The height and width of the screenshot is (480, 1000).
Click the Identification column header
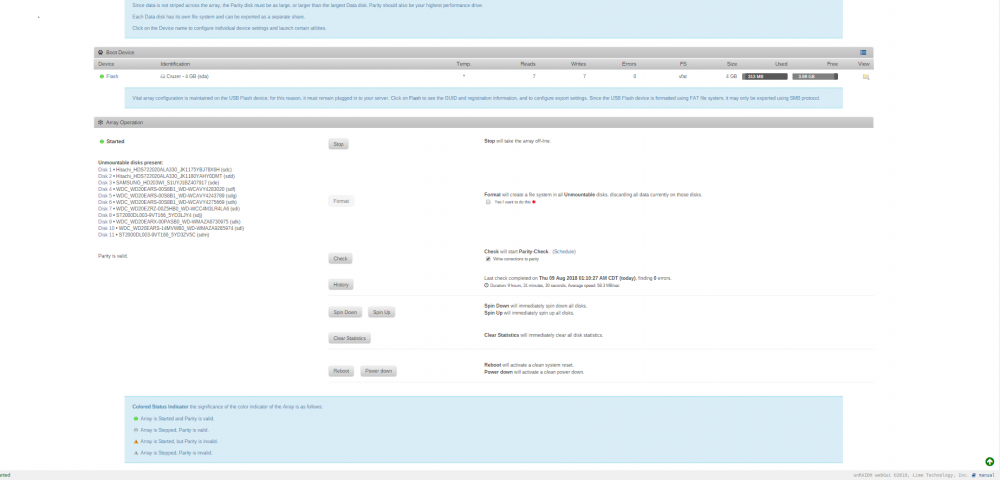tap(175, 64)
